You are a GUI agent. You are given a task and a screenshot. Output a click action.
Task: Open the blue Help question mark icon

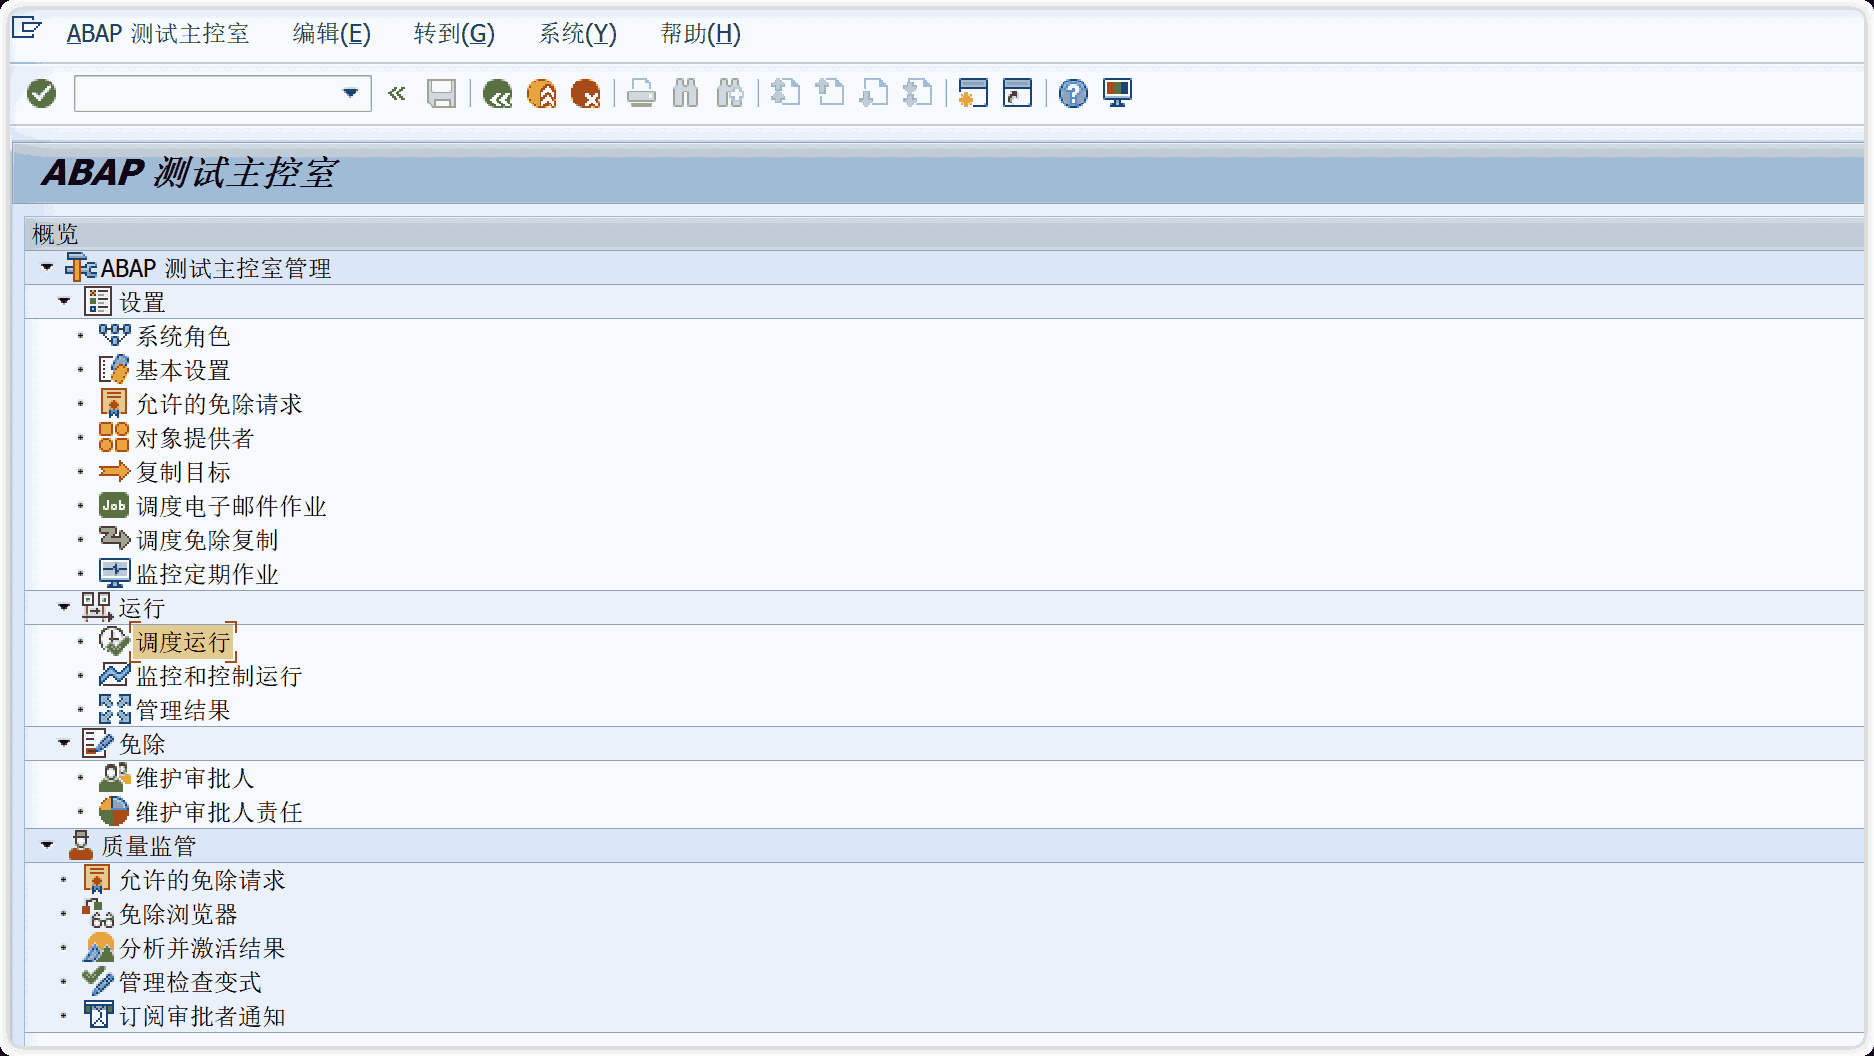coord(1073,94)
